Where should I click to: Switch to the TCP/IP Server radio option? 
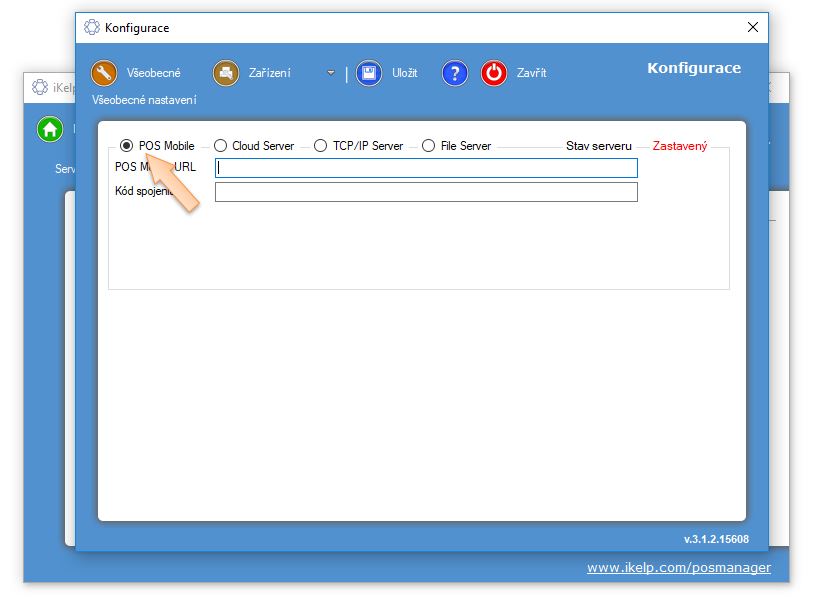click(321, 146)
